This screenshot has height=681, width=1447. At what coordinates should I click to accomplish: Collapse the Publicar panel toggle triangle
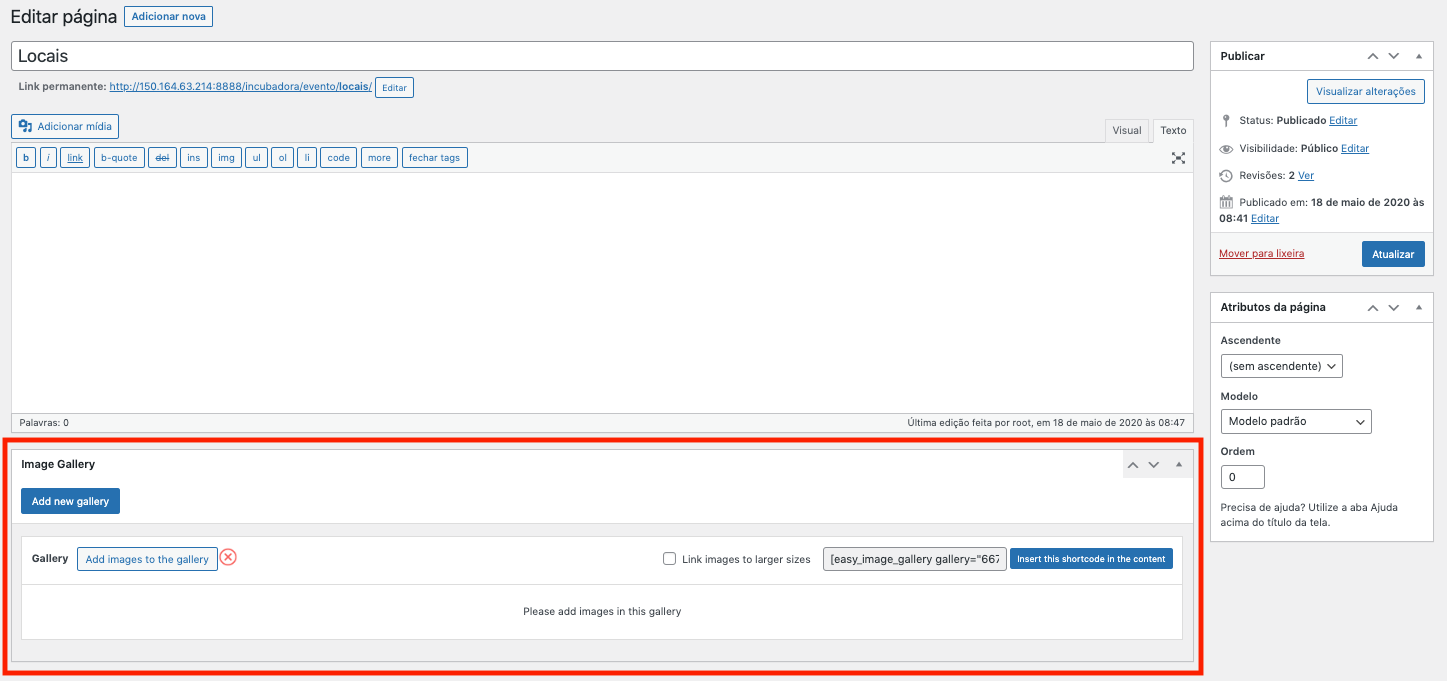[x=1418, y=56]
